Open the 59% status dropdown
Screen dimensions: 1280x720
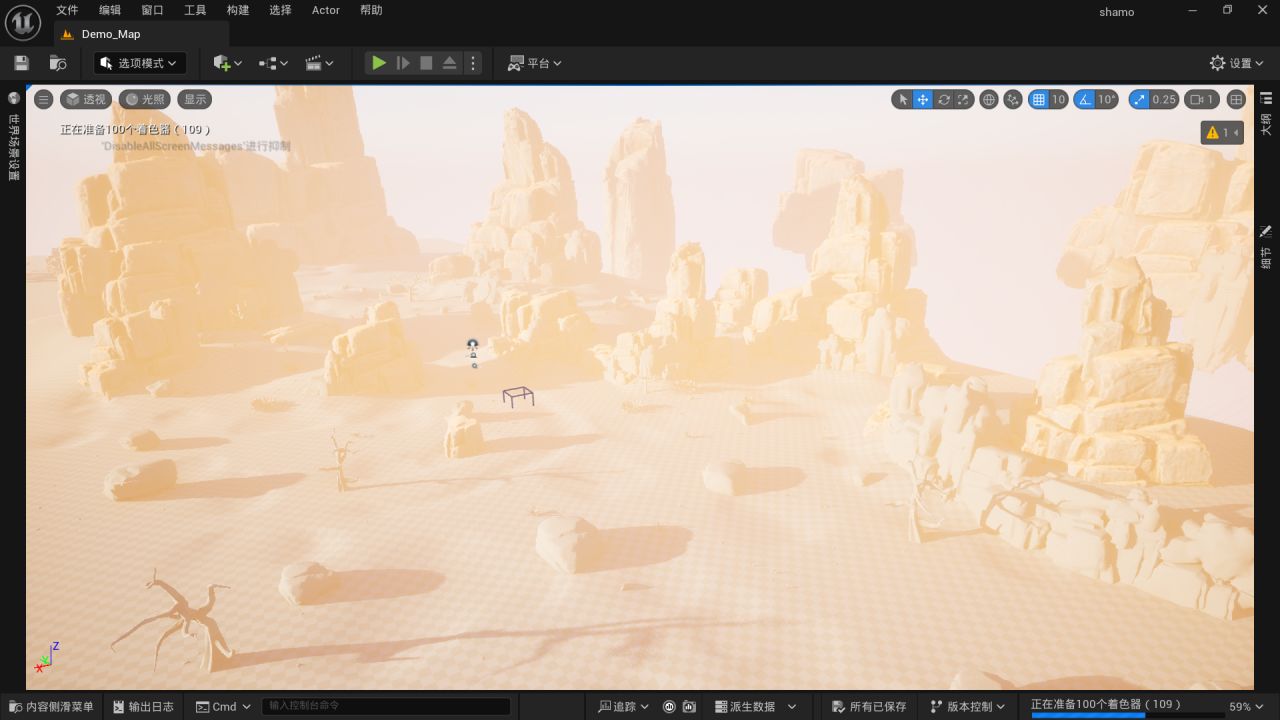1247,706
